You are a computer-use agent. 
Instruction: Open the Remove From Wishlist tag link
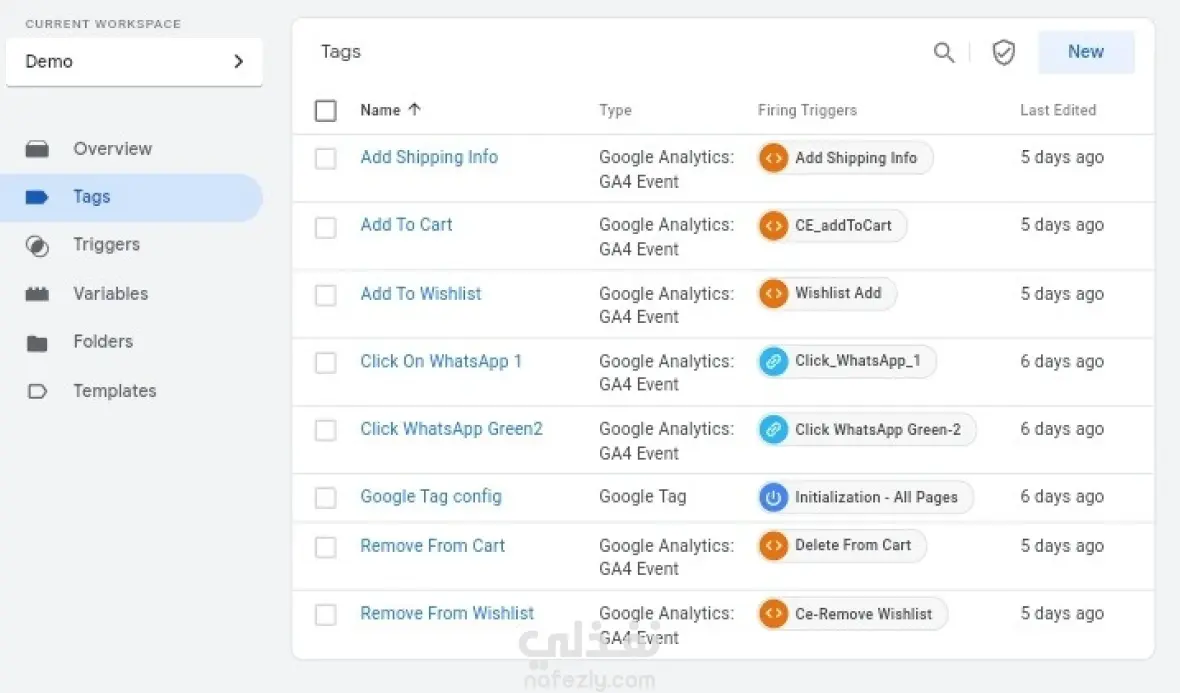(x=447, y=613)
